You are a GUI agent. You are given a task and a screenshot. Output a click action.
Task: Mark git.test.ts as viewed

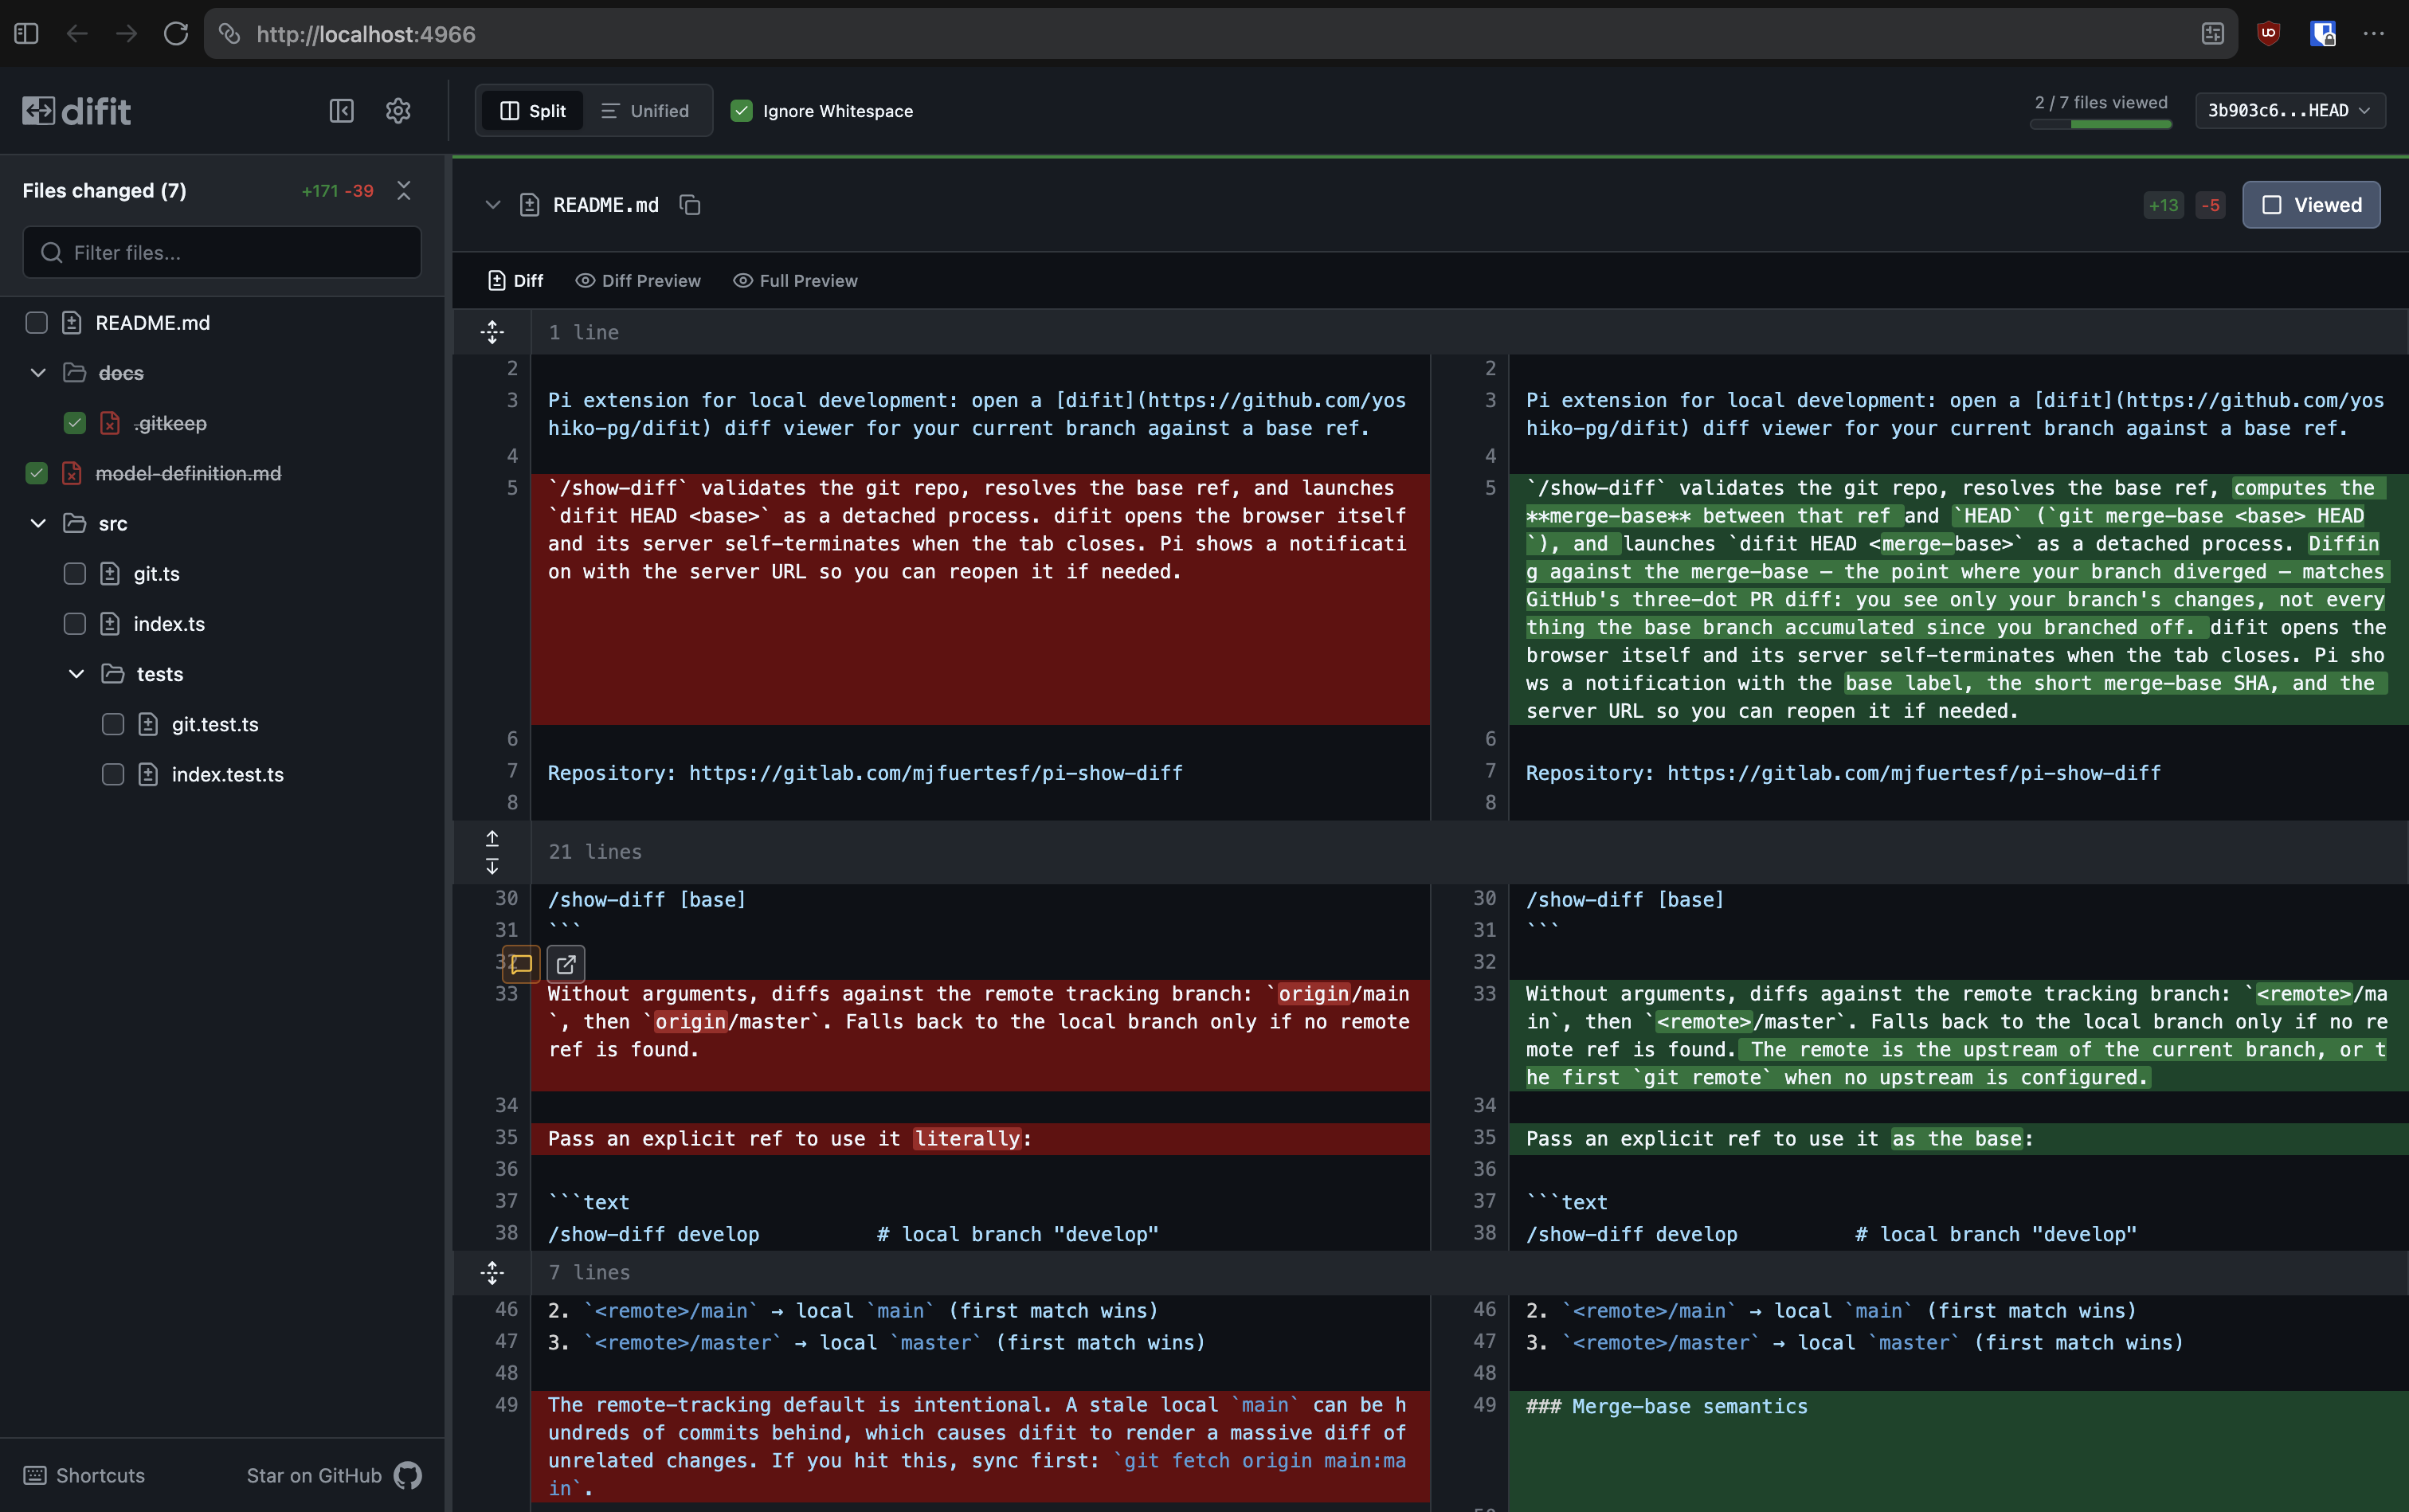[x=113, y=724]
